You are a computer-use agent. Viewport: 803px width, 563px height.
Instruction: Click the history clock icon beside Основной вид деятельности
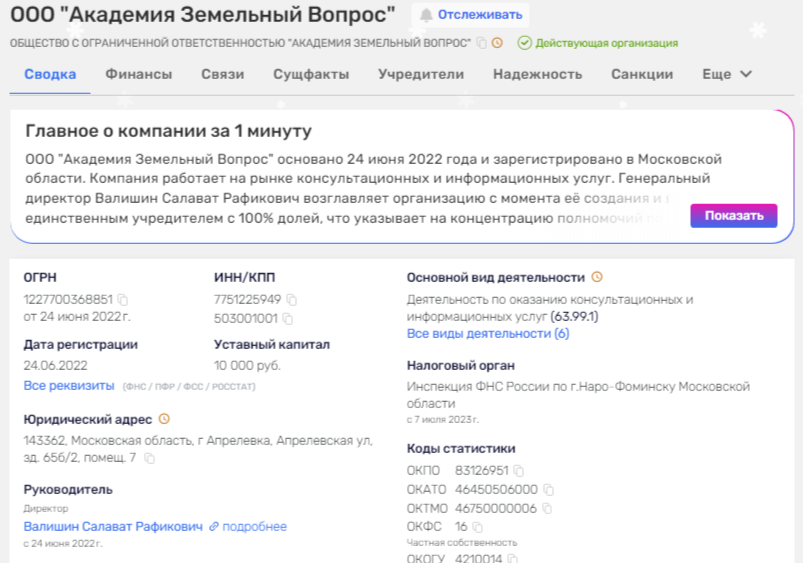click(597, 277)
